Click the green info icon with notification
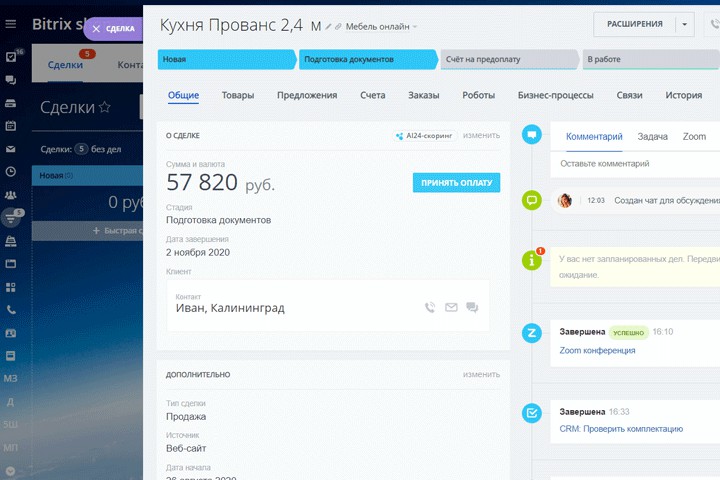 tap(532, 260)
